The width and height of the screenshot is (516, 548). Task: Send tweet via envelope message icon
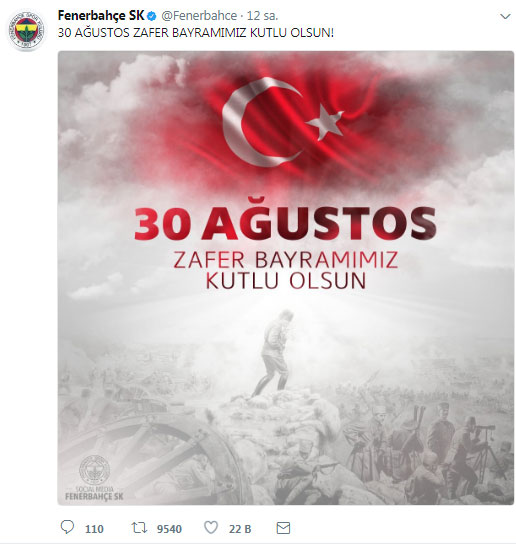283,528
